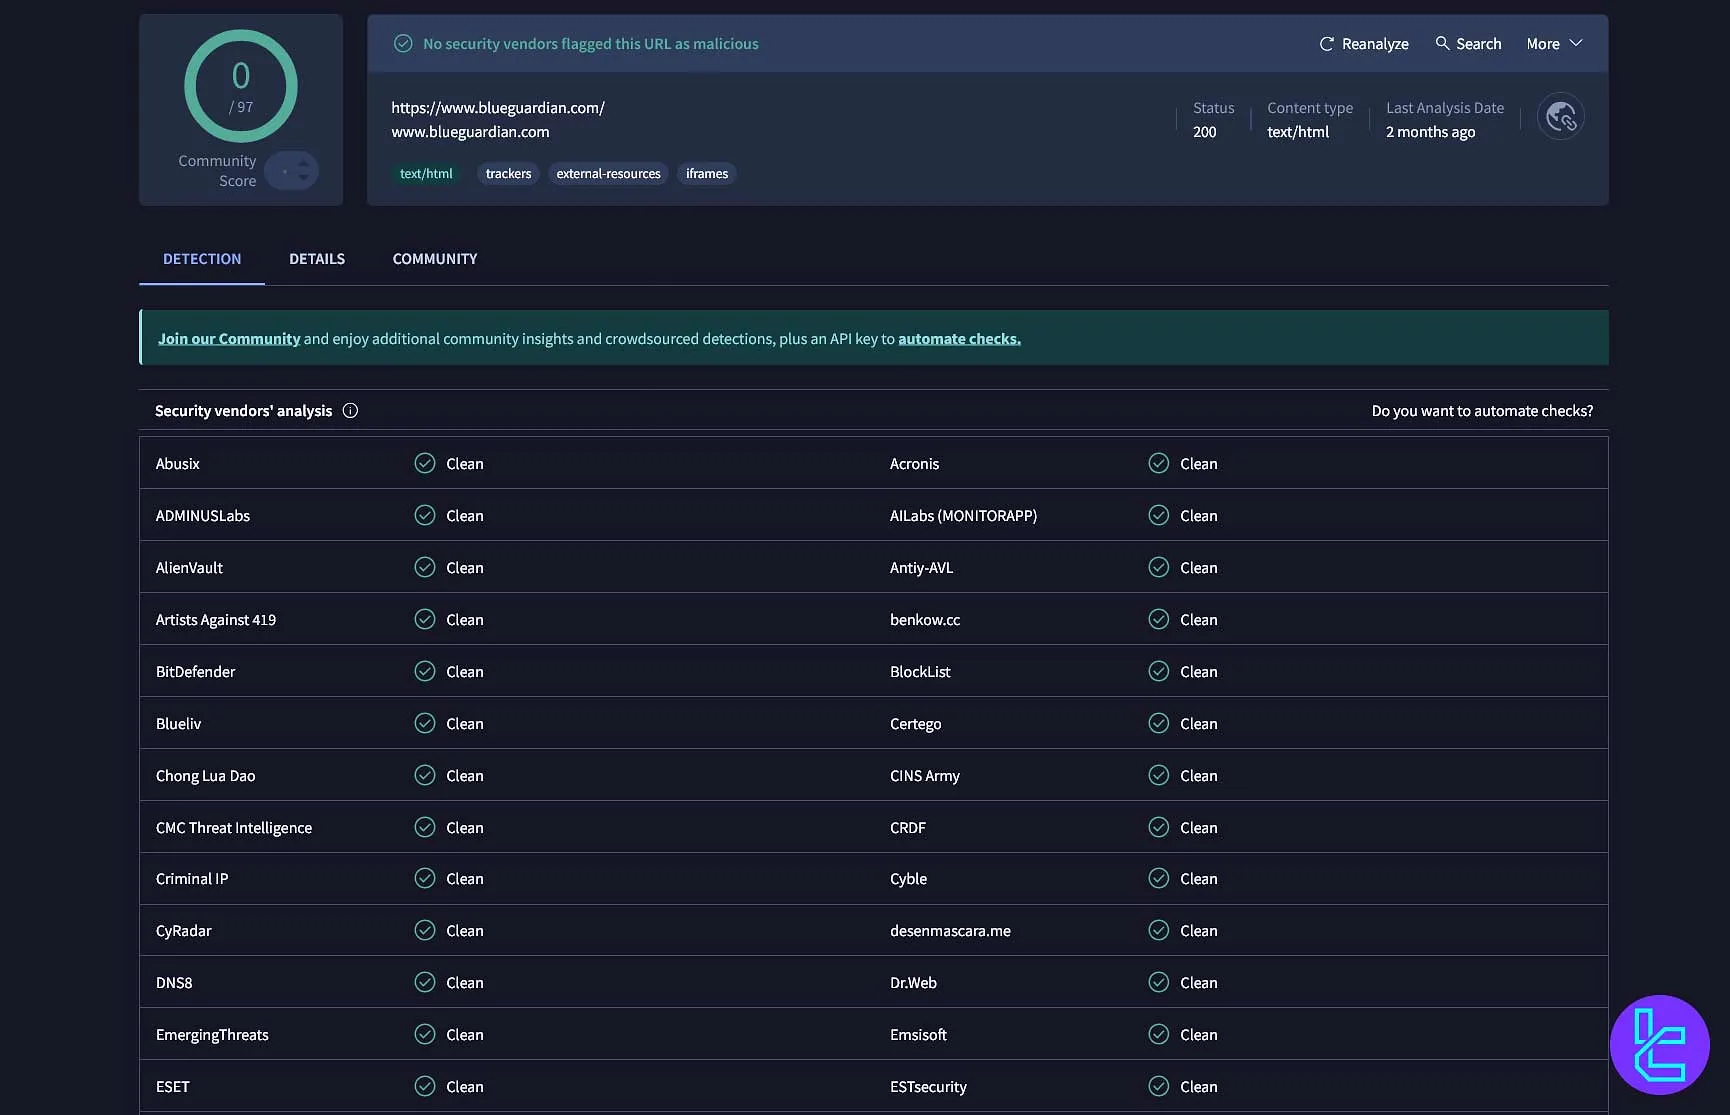Click the Reanalyze refresh icon

[x=1325, y=43]
